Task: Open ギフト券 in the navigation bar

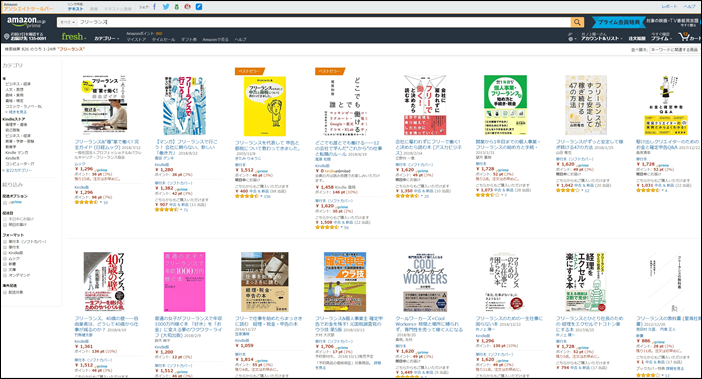Action: pos(189,39)
